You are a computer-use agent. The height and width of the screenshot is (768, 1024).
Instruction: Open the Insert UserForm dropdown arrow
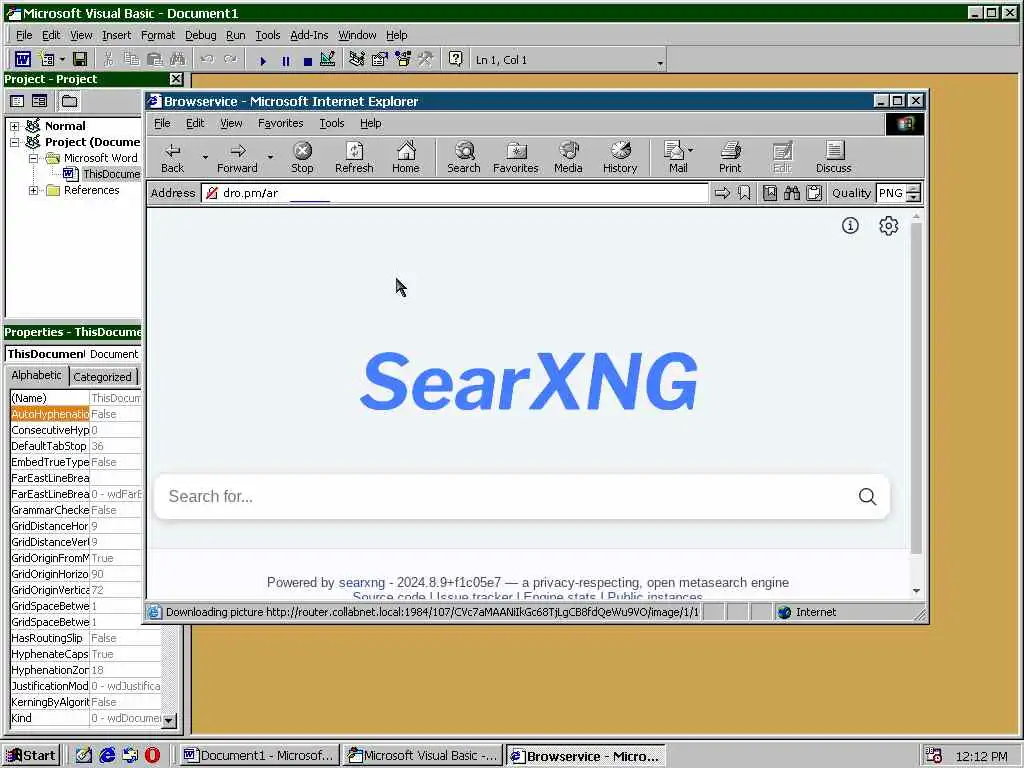(62, 60)
